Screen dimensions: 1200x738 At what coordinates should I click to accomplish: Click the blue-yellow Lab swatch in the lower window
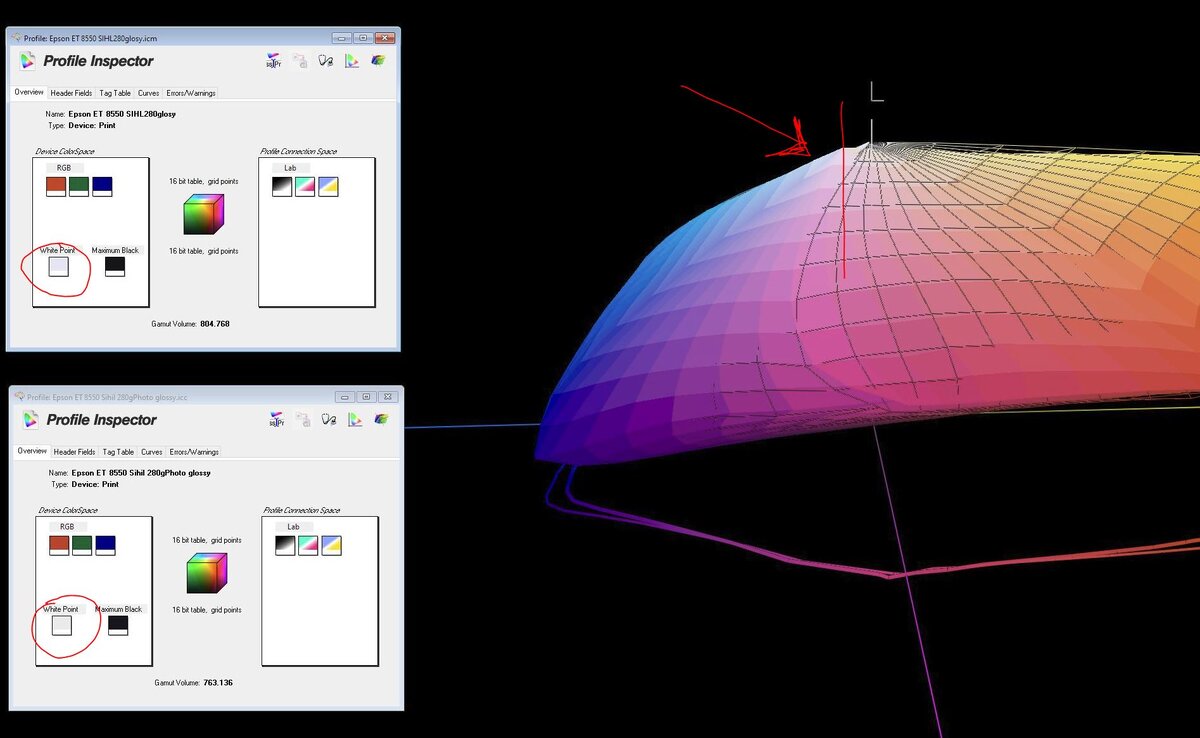click(x=331, y=545)
